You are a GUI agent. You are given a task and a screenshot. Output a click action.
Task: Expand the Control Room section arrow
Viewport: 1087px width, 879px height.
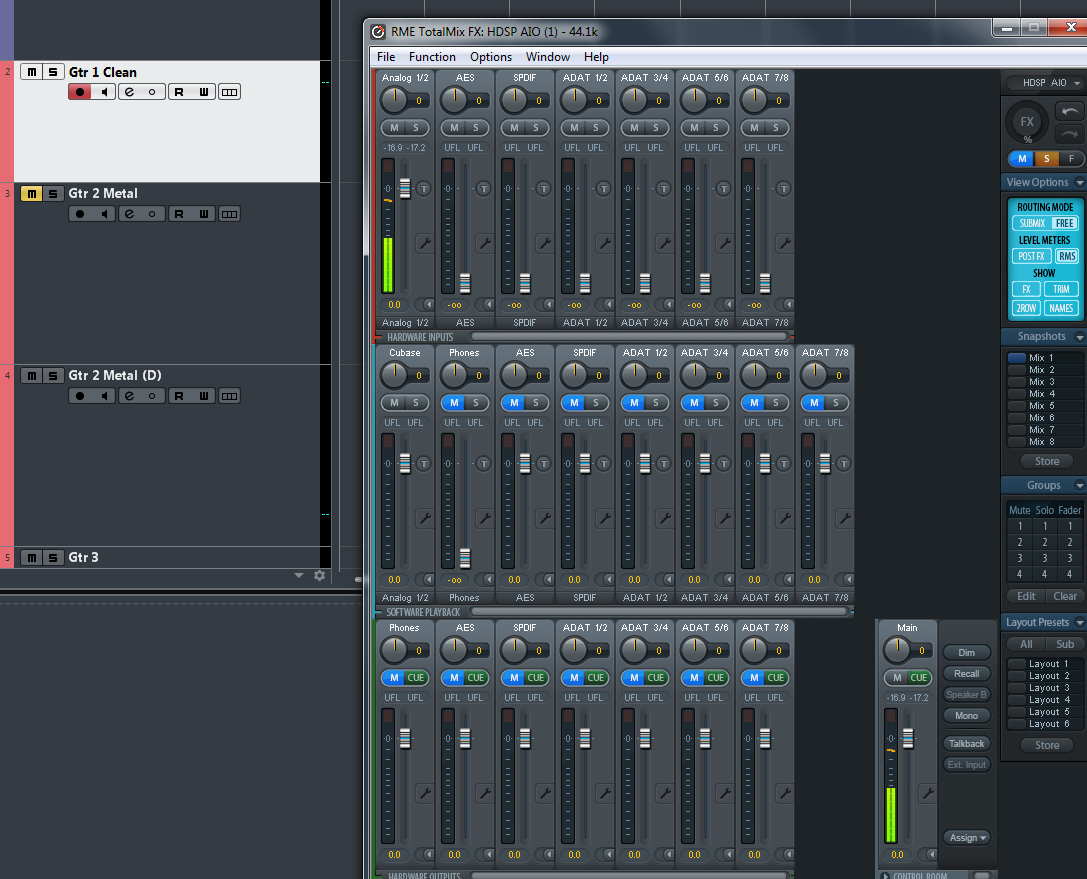click(885, 875)
